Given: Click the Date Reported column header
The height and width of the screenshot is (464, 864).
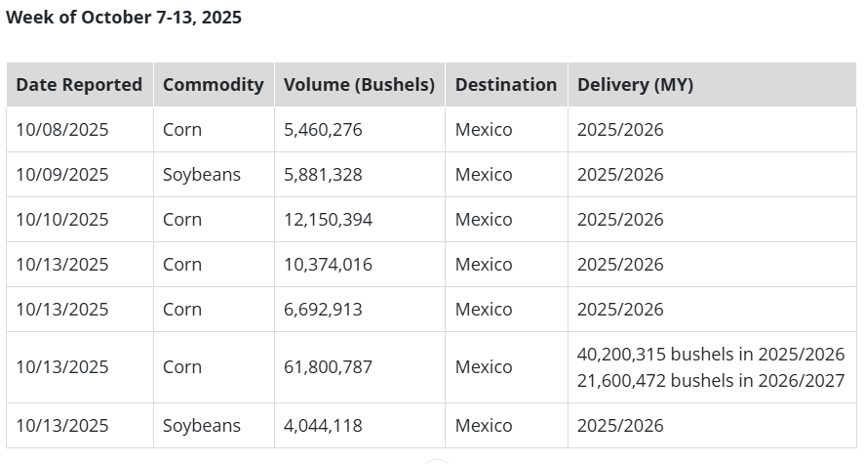Looking at the screenshot, I should point(79,85).
